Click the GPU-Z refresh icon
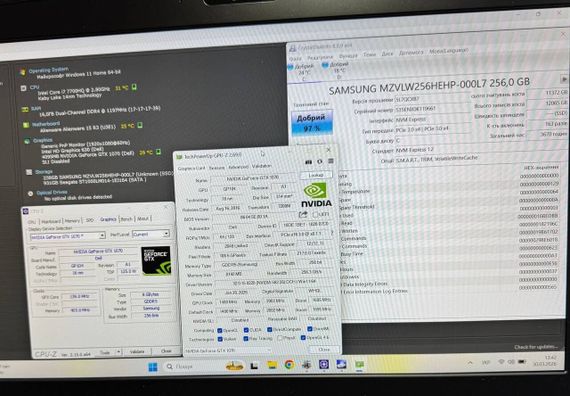This screenshot has width=570, height=396. 320,161
